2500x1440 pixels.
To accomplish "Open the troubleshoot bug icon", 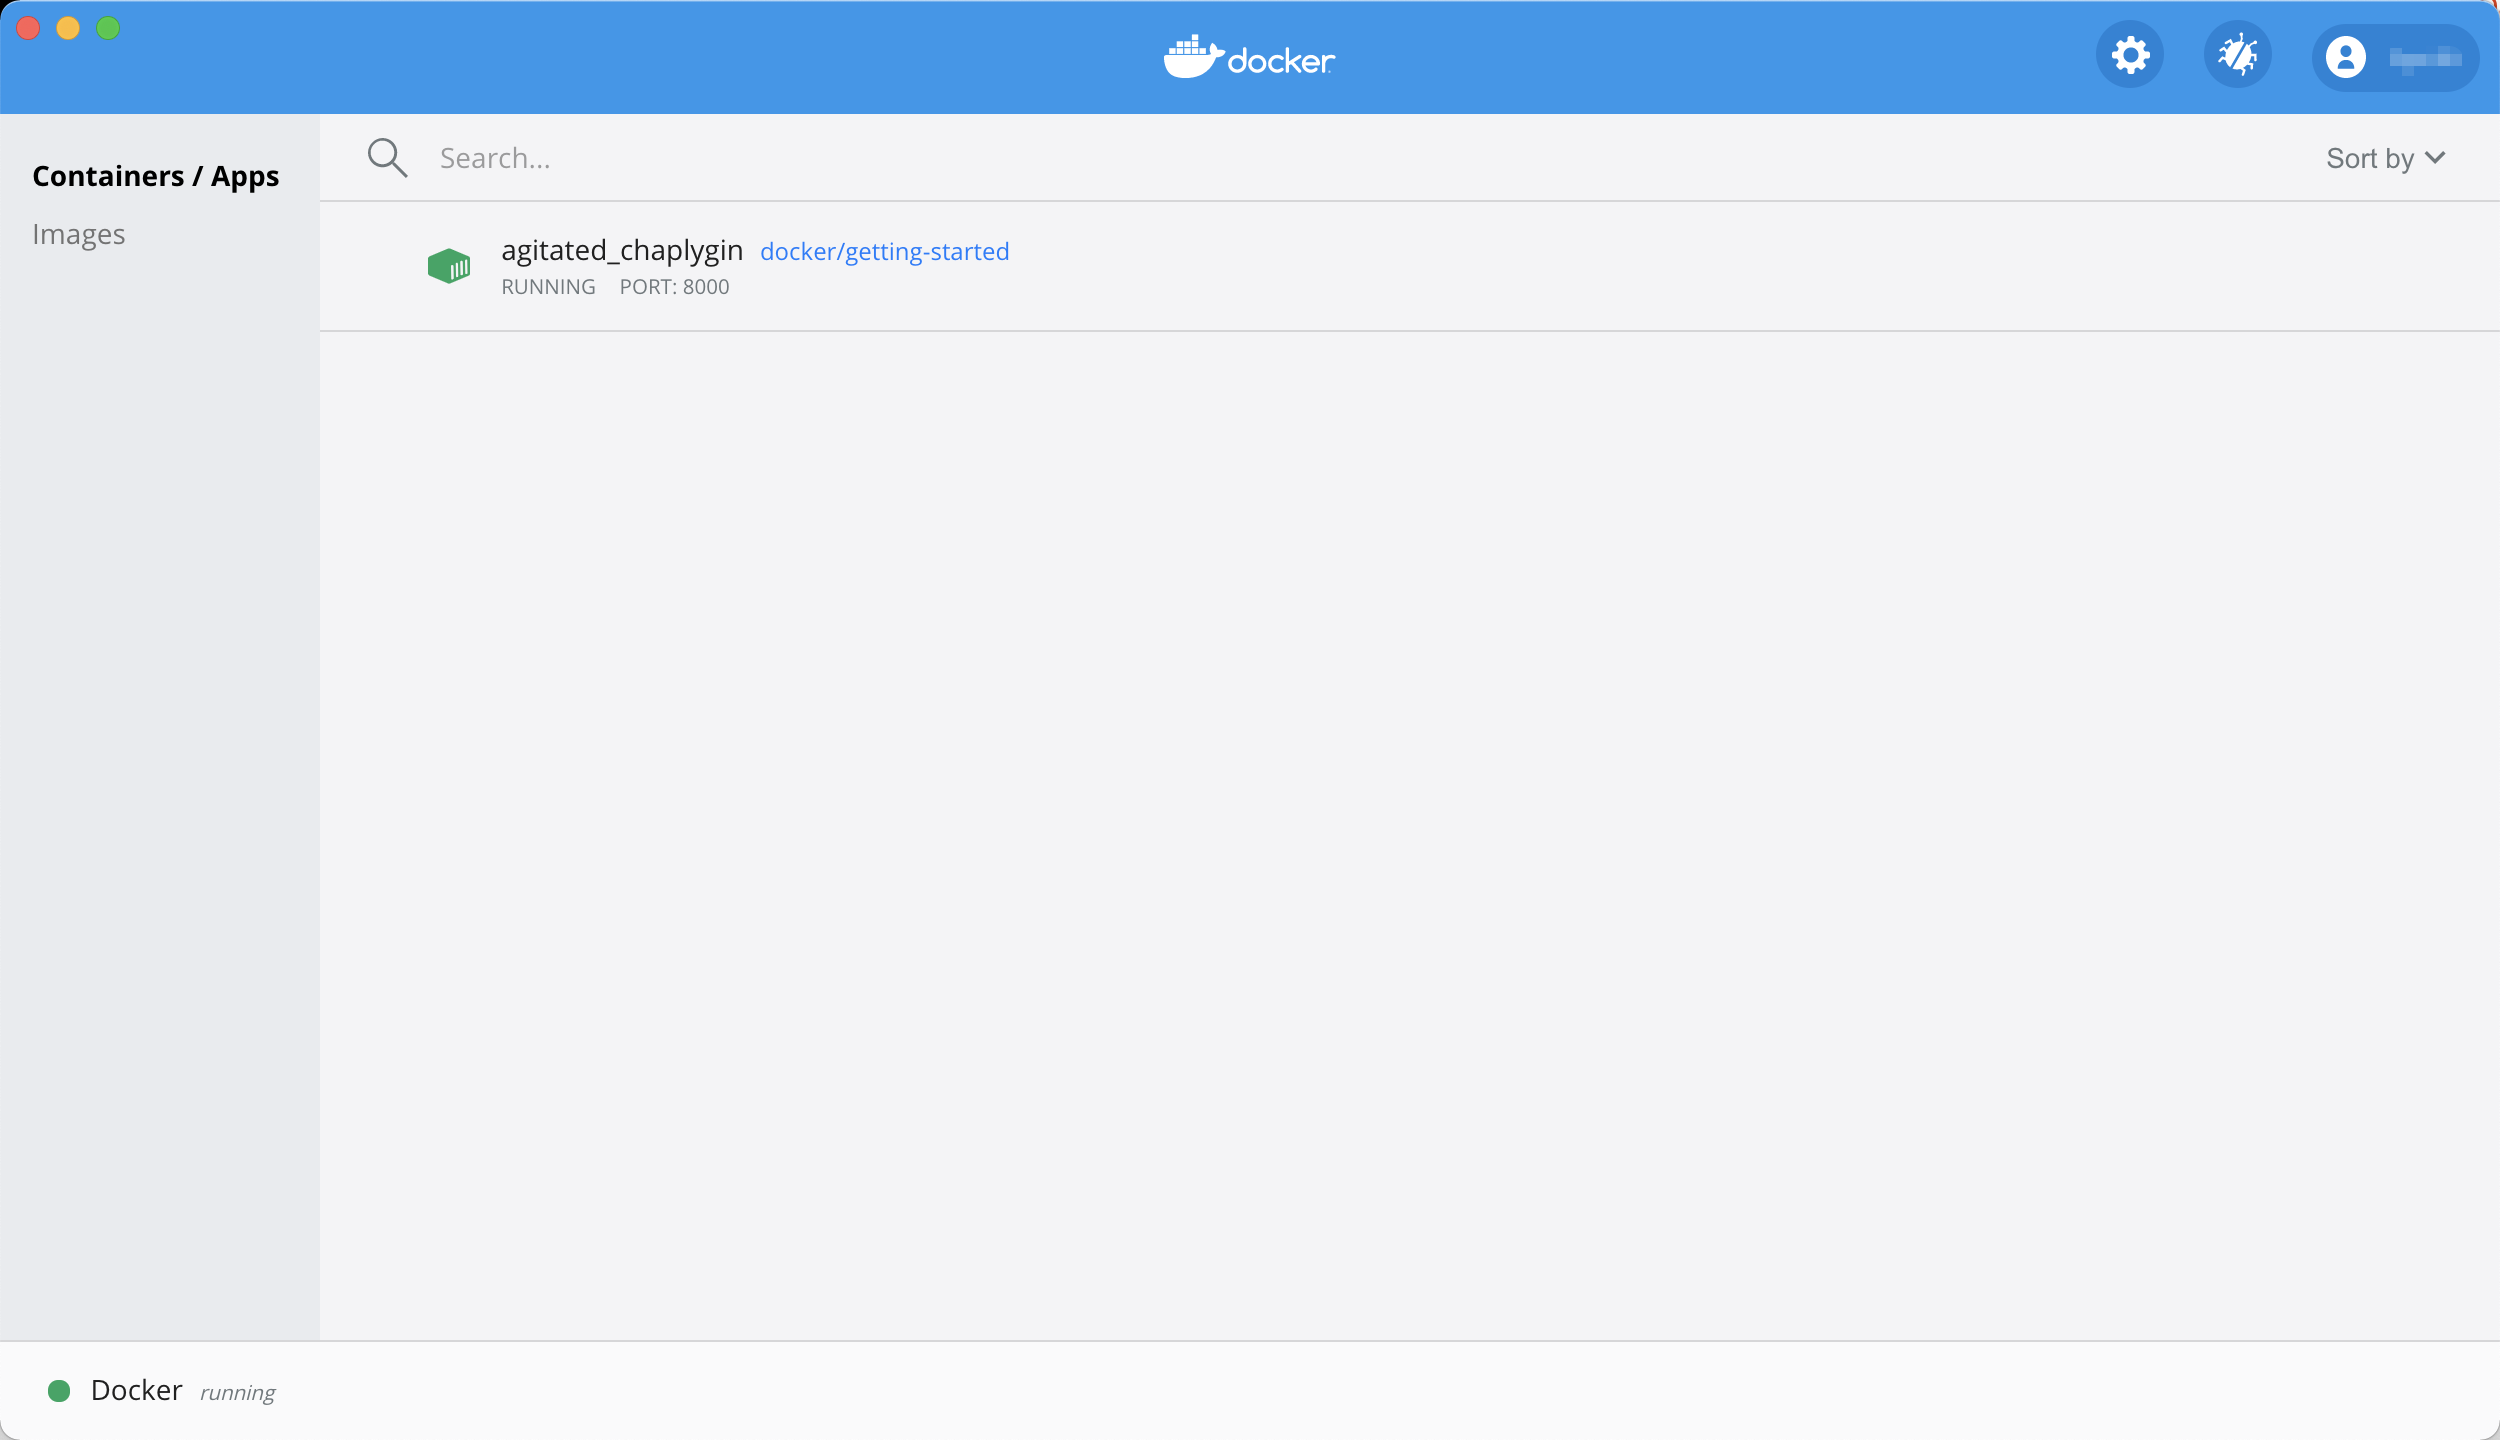I will (2238, 55).
